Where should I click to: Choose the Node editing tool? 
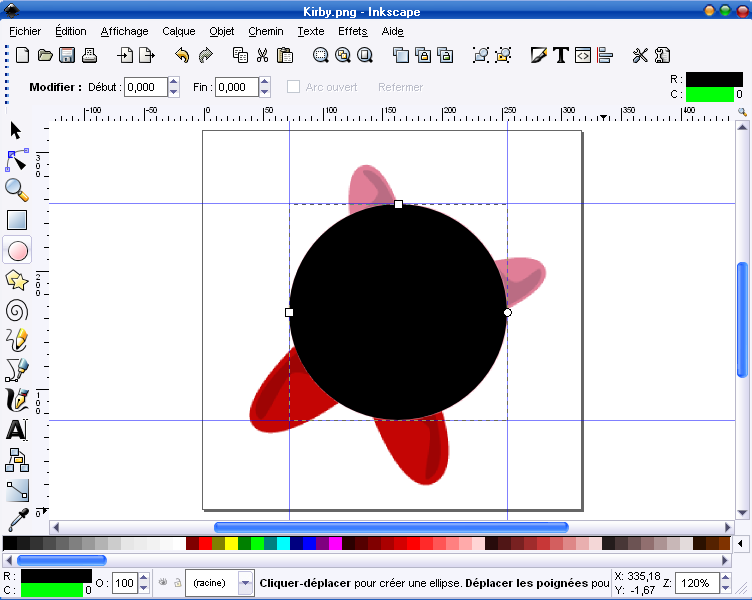tap(17, 160)
